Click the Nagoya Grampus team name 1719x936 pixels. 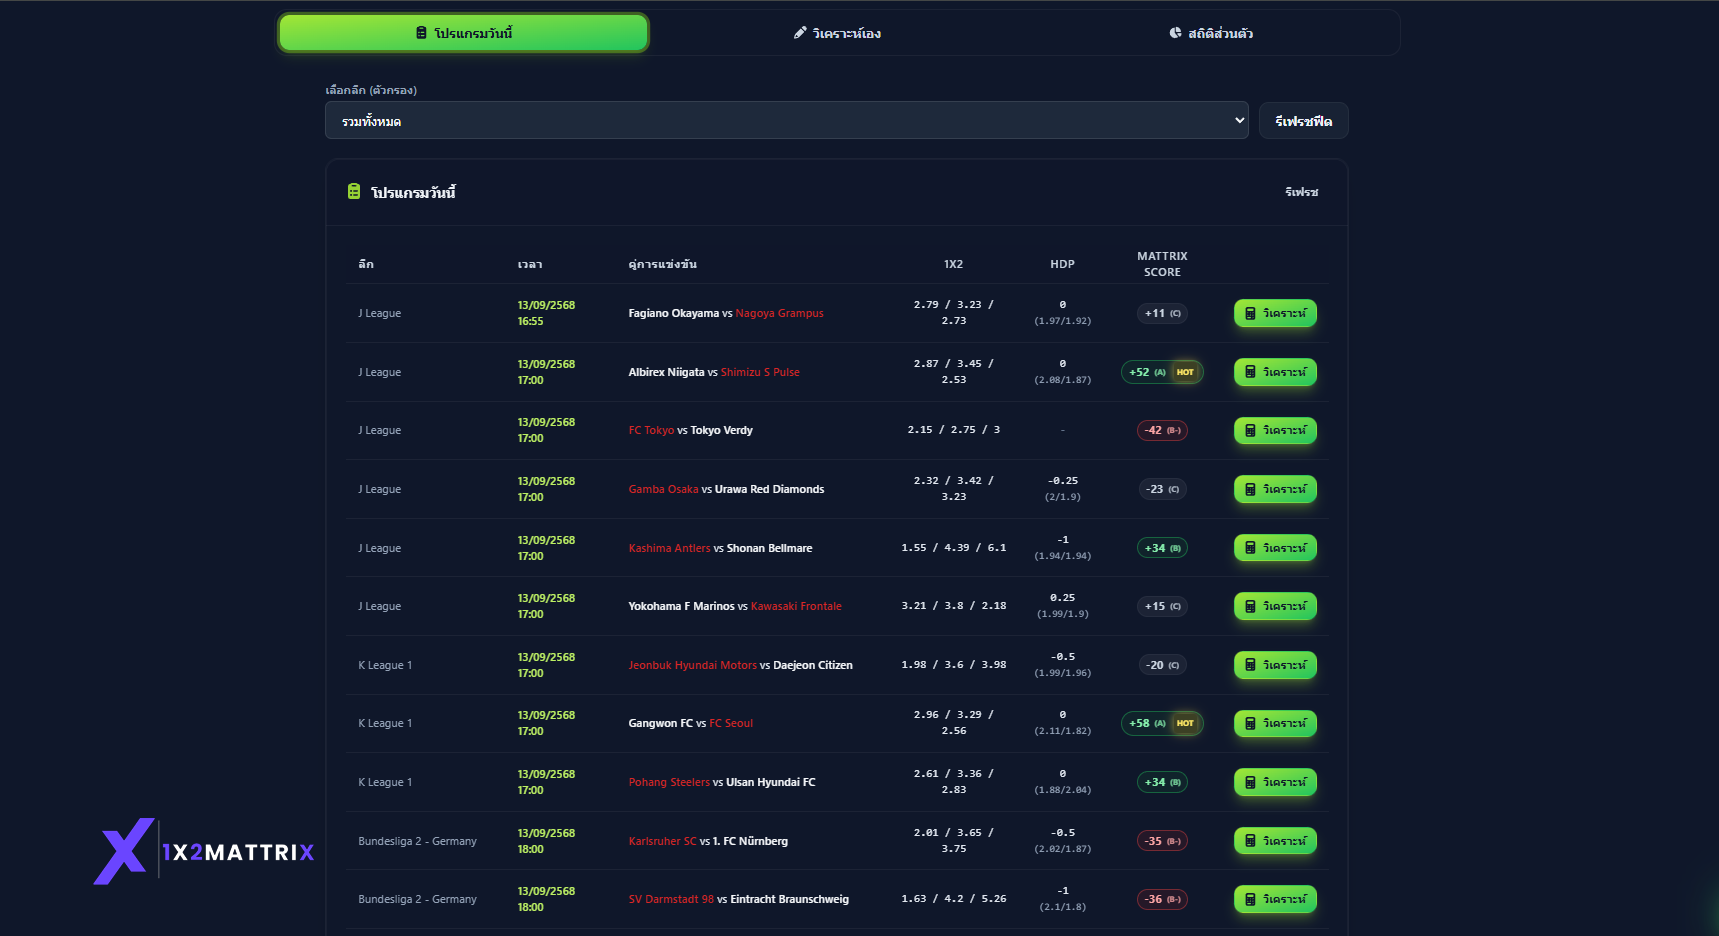[x=779, y=313]
